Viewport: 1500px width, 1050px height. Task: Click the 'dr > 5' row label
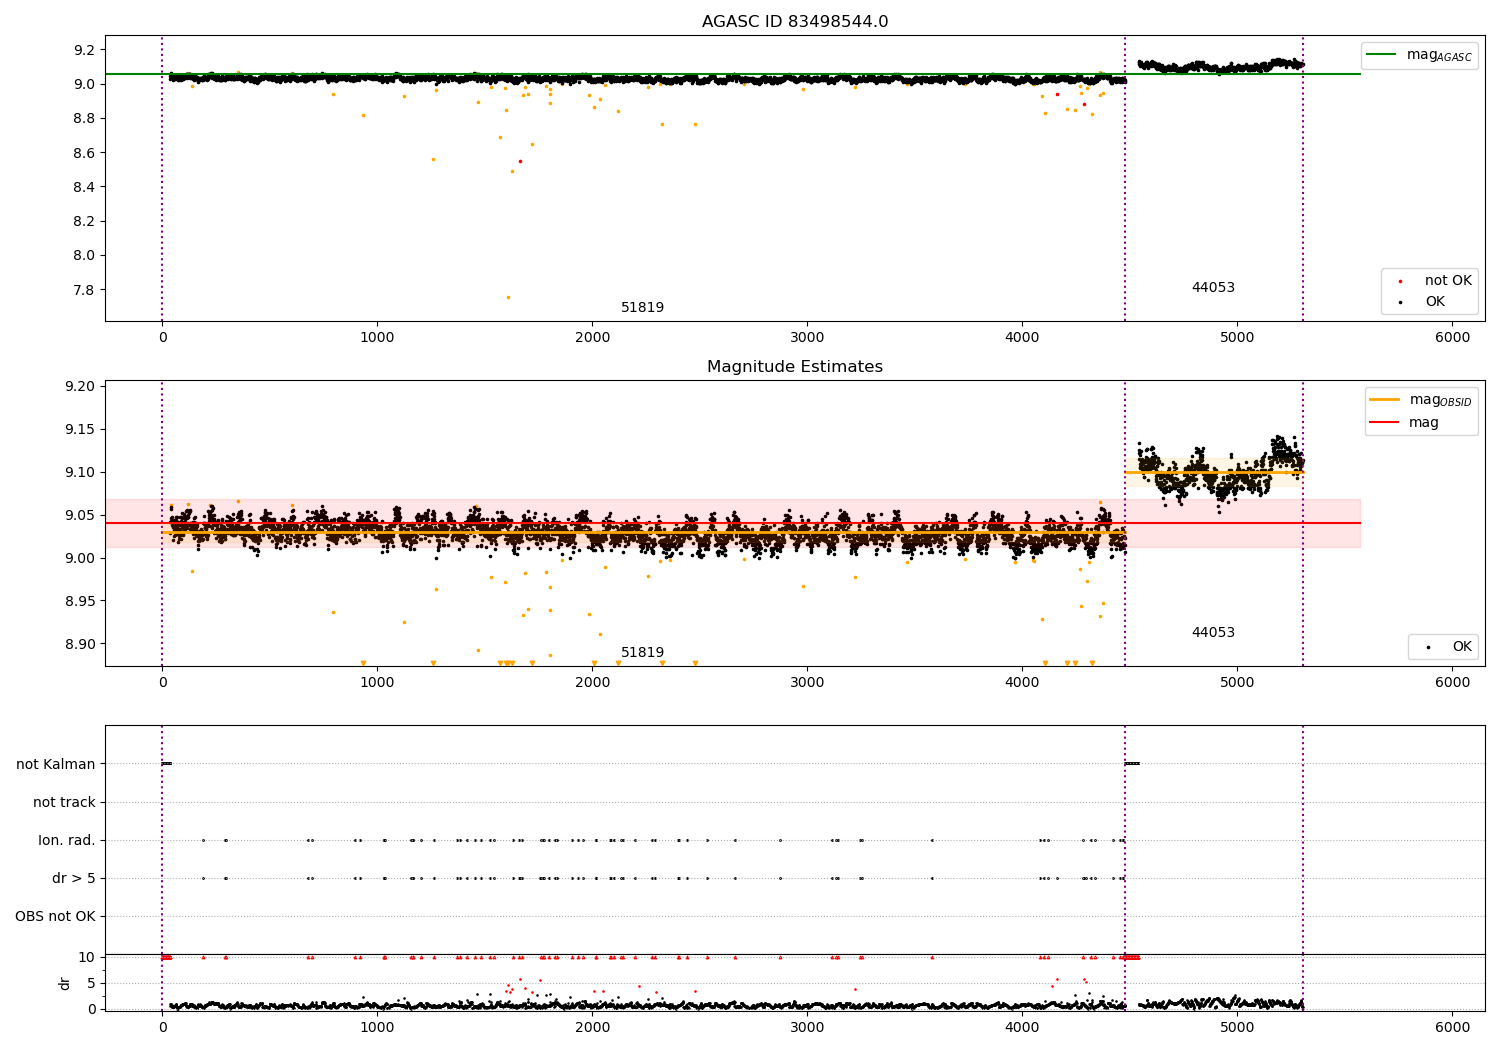click(x=74, y=879)
